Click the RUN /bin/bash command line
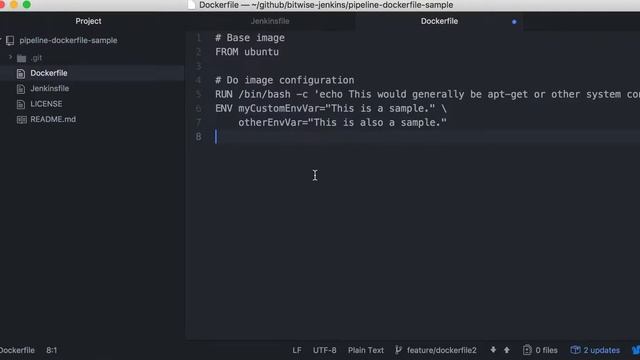The width and height of the screenshot is (640, 360). [x=427, y=94]
